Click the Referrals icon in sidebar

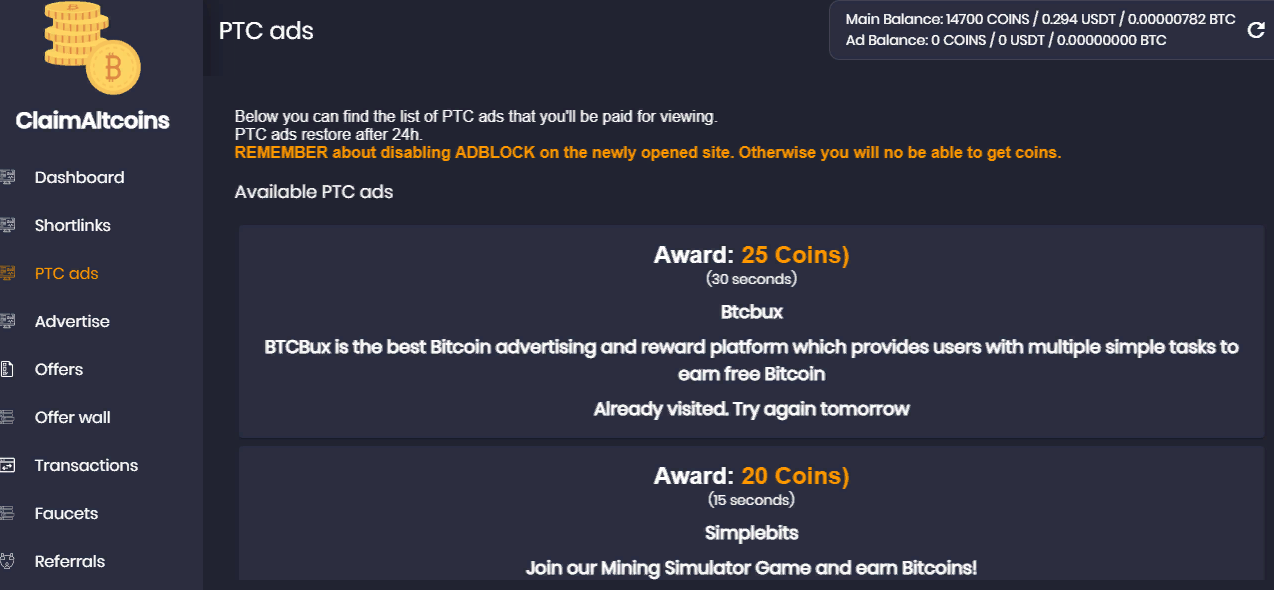point(8,562)
